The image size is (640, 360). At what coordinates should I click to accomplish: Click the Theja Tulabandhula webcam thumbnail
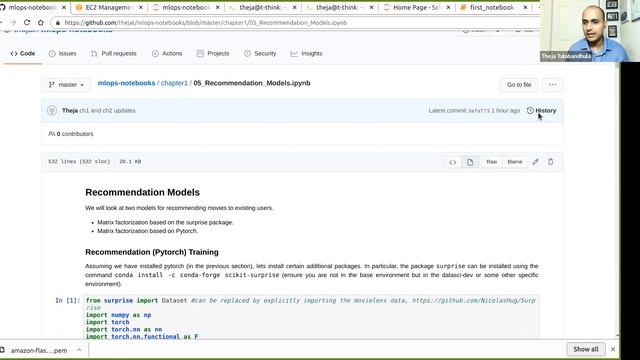coord(590,31)
